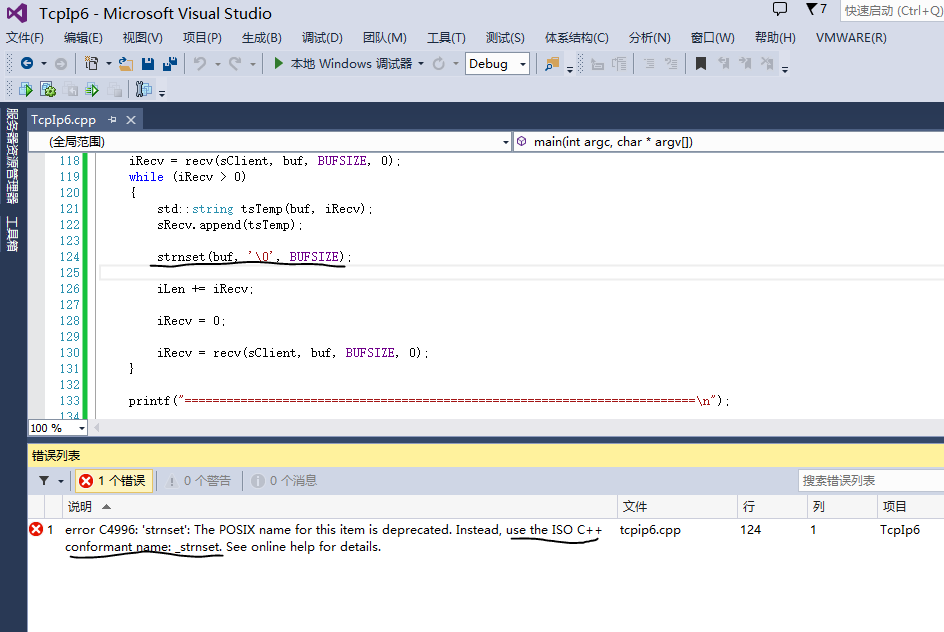Expand the navigate backward history dropdown arrow
Image resolution: width=944 pixels, height=632 pixels.
tap(44, 64)
